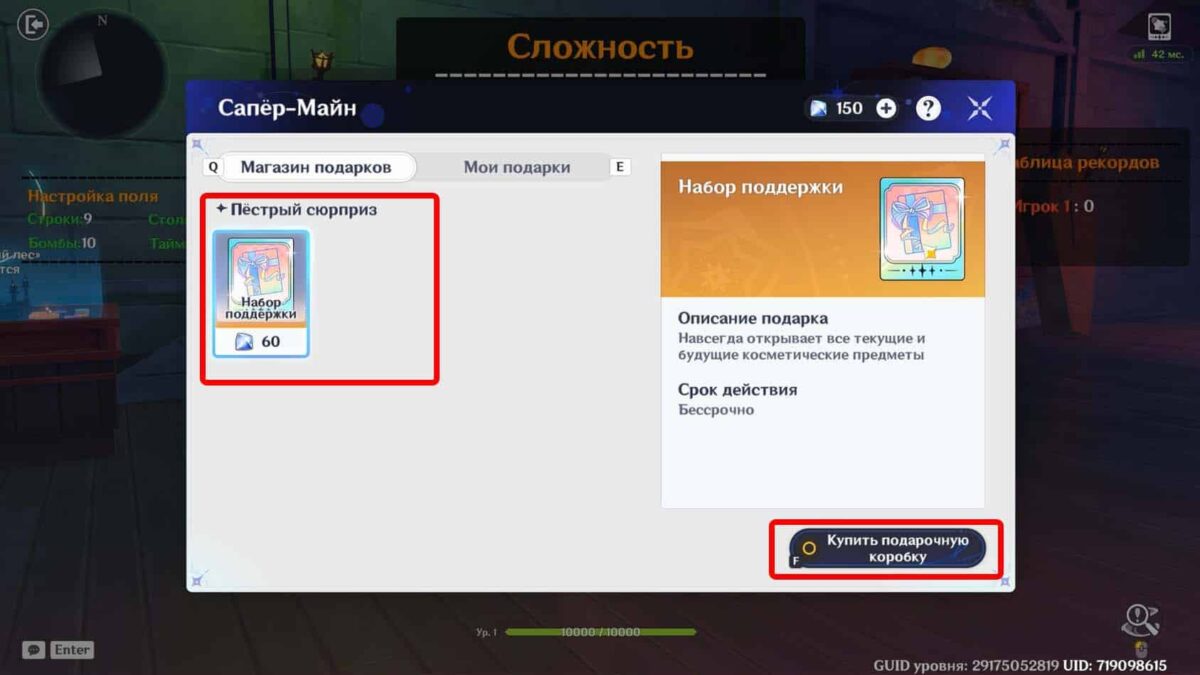
Task: Click the 10000 / 10000 level progress bar
Action: click(600, 632)
